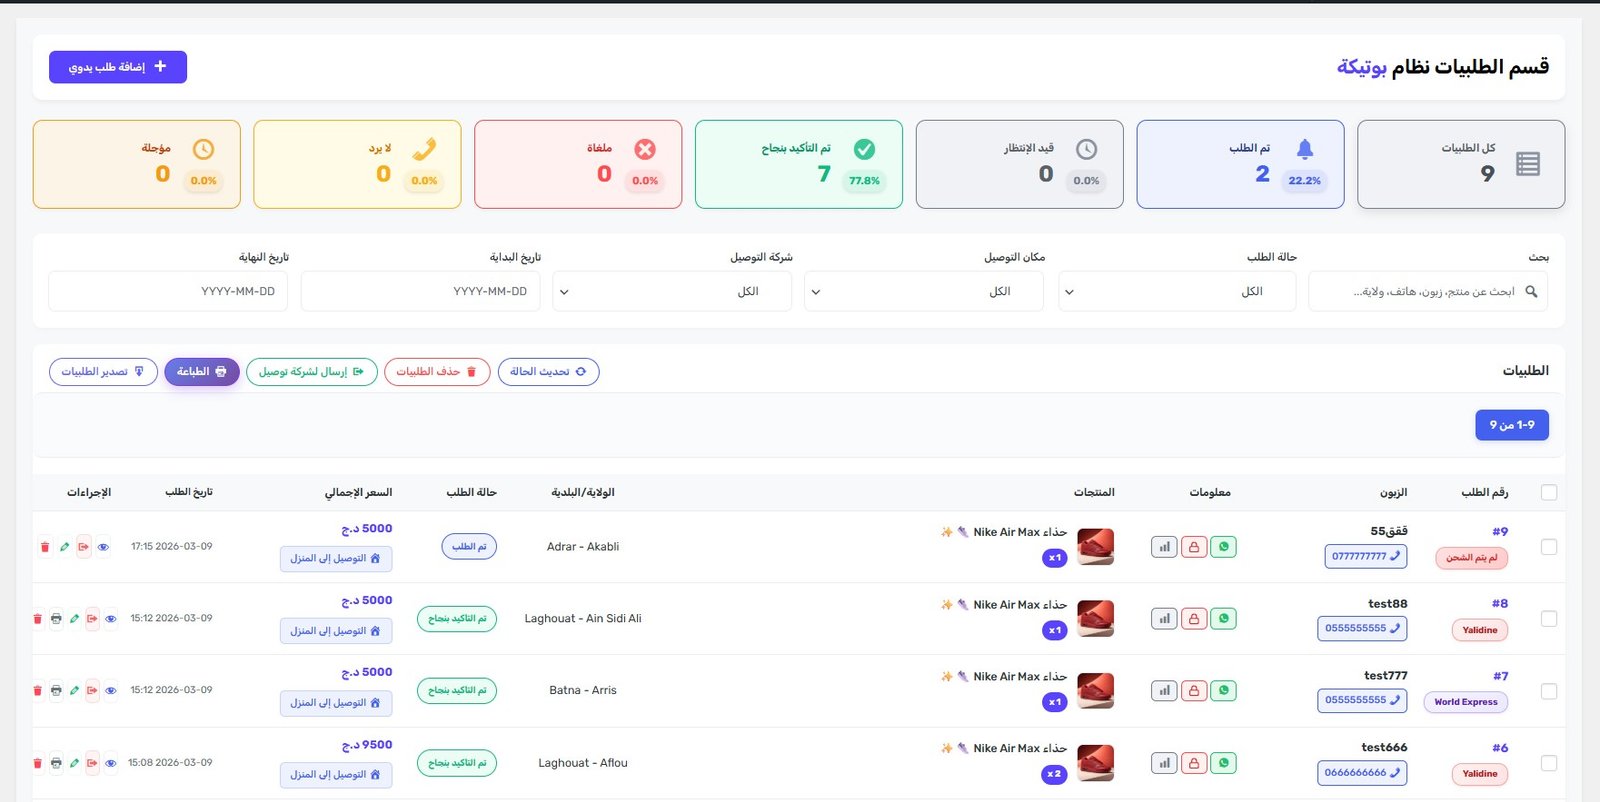Filter by تم التأكيد بنجاح confirmed orders card
This screenshot has height=802, width=1600.
[x=798, y=165]
